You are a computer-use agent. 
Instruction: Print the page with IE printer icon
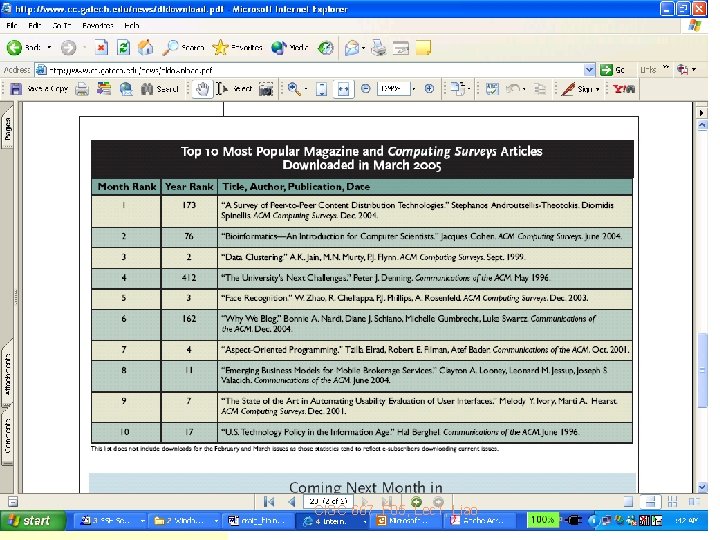coord(379,47)
